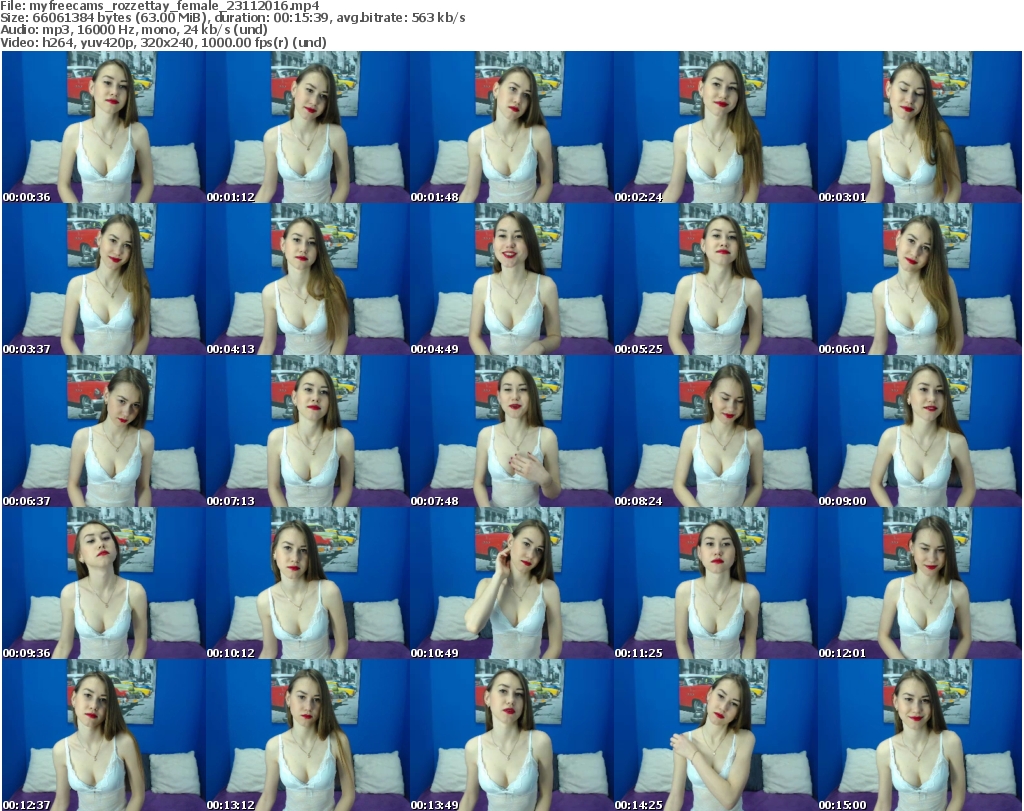The width and height of the screenshot is (1024, 811).
Task: Select the thumbnail frame at 00:04:49
Action: click(x=511, y=279)
